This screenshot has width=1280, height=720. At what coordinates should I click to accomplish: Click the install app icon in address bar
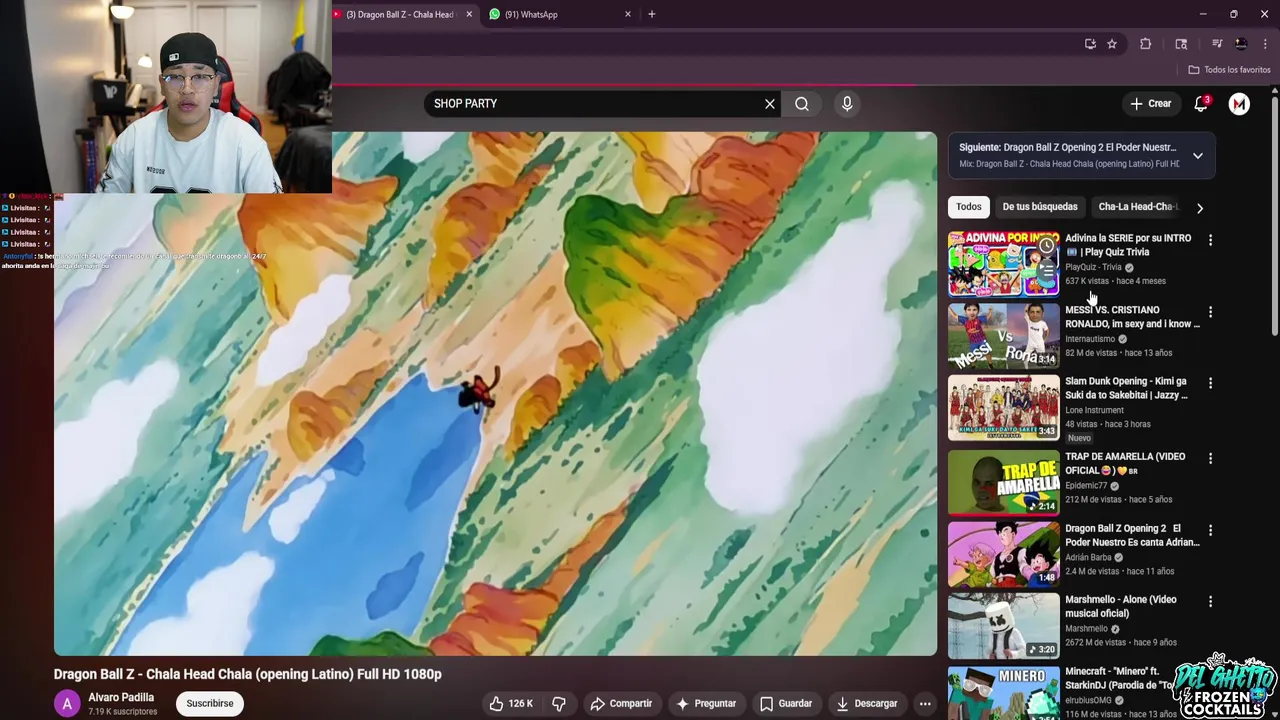(1090, 44)
